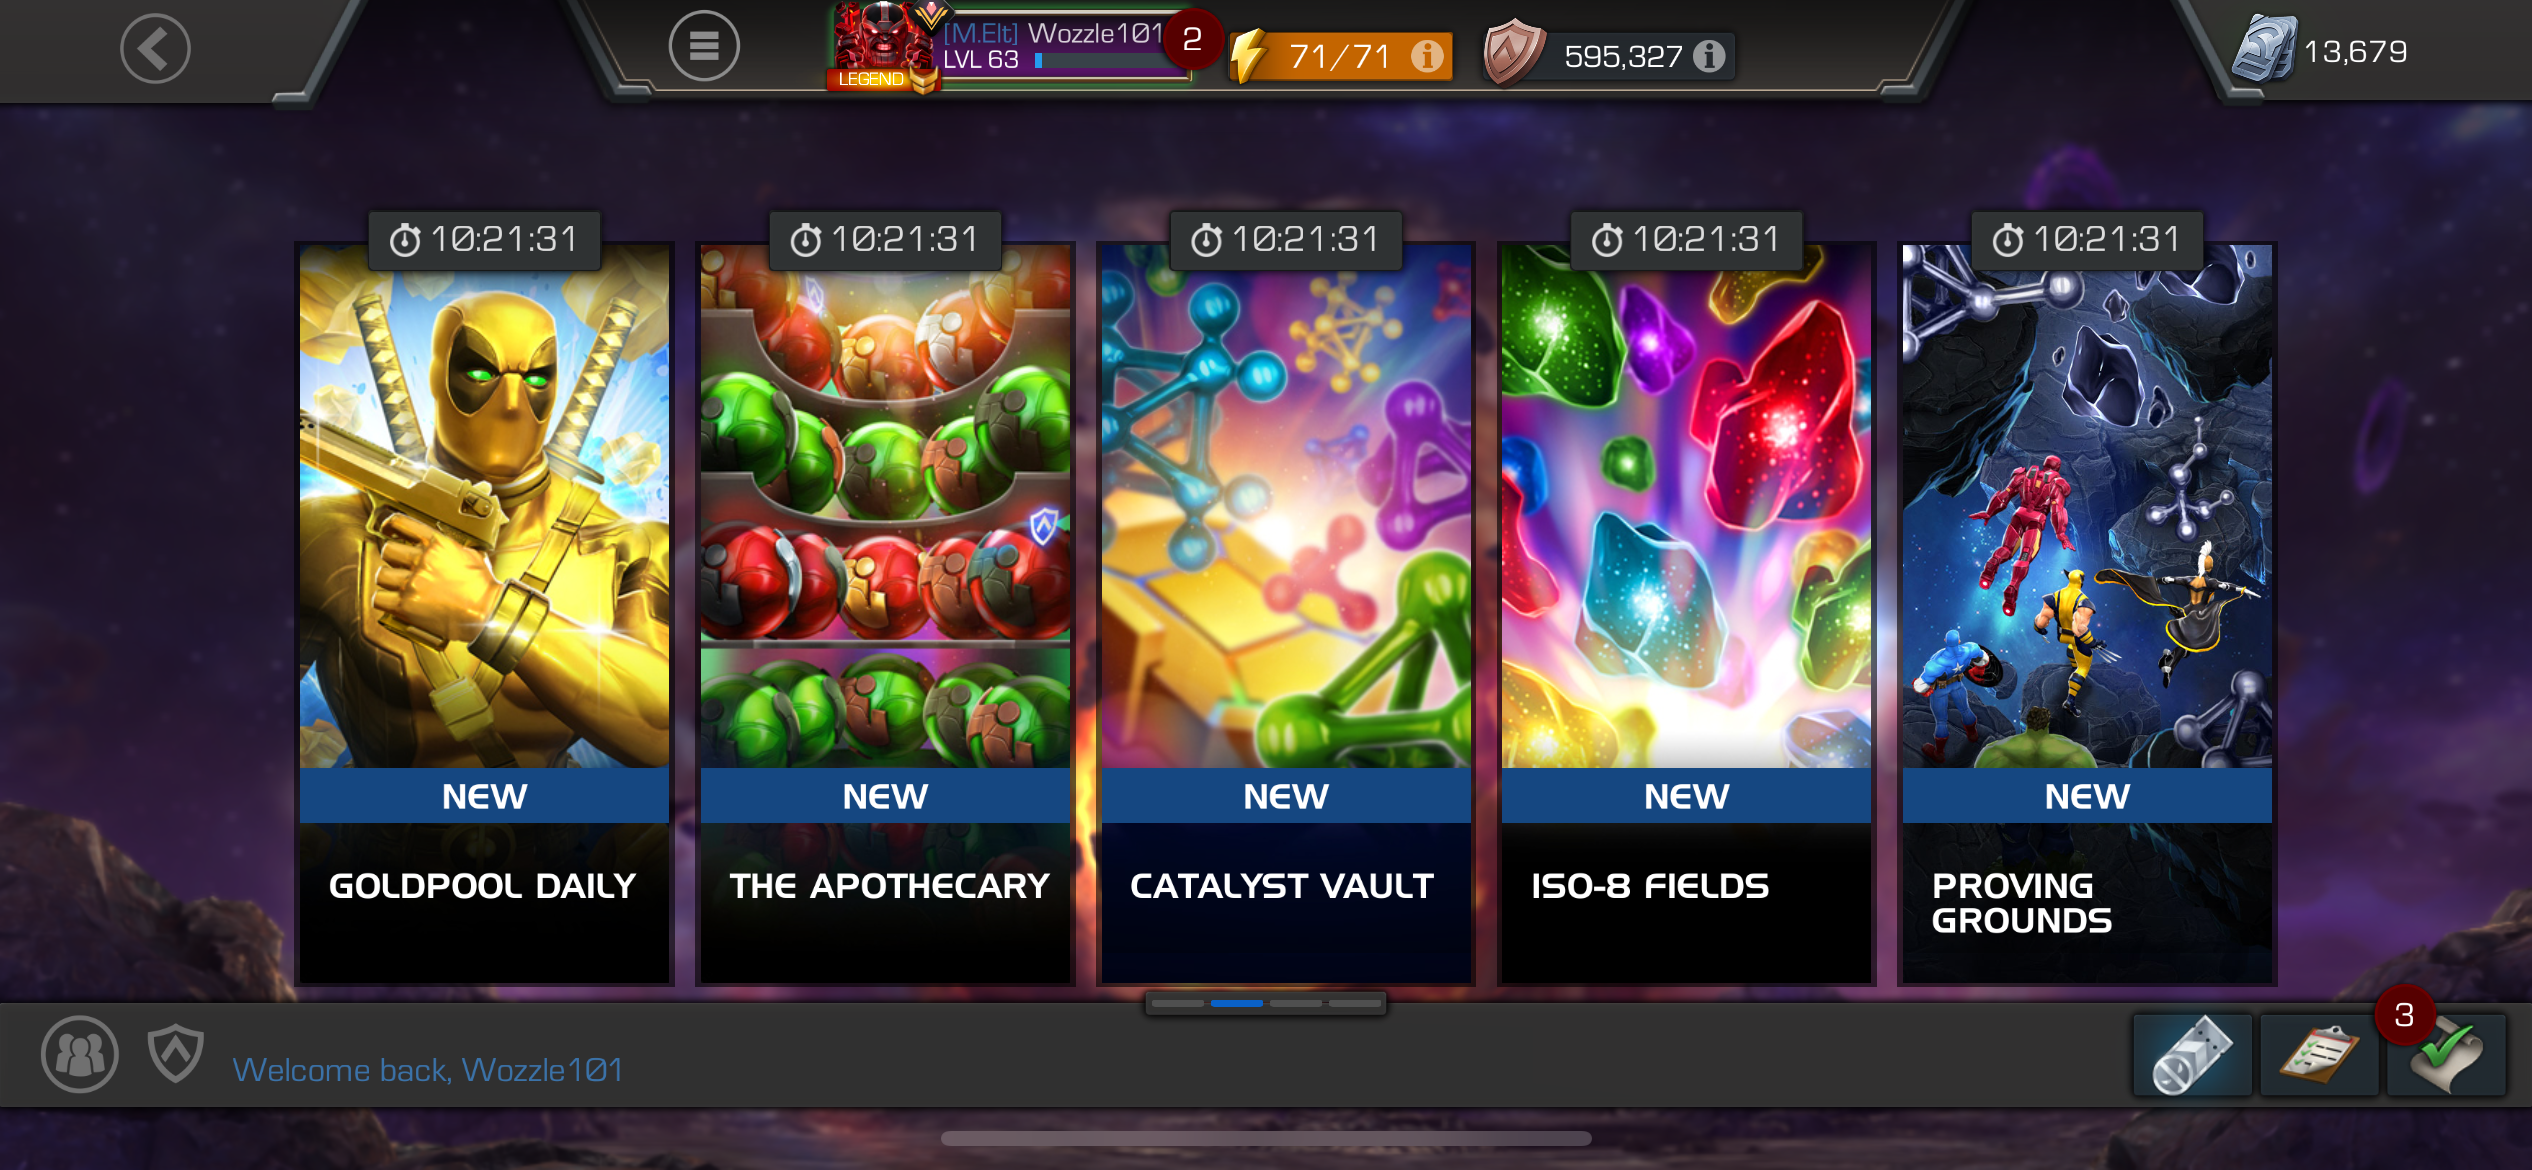Go back using the arrow button

pyautogui.click(x=155, y=48)
